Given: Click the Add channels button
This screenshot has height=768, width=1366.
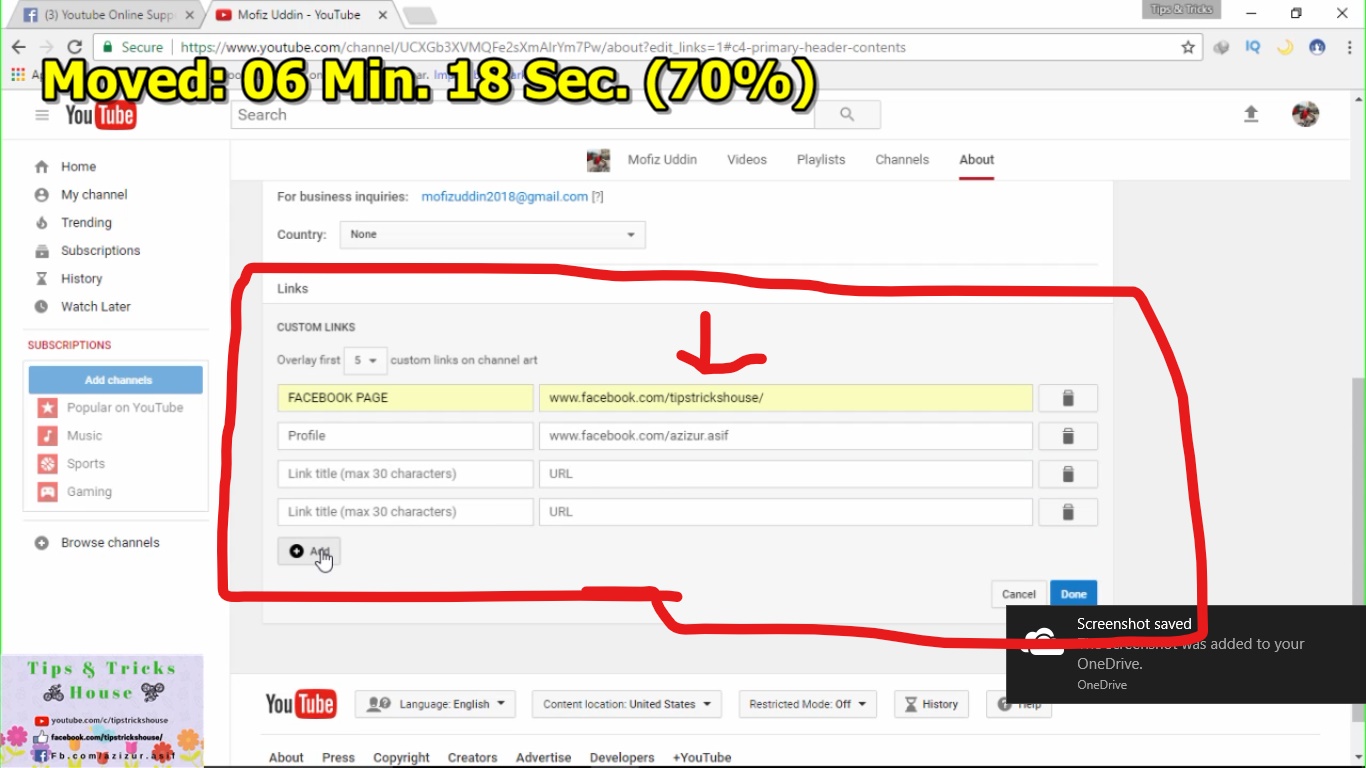Looking at the screenshot, I should 116,380.
